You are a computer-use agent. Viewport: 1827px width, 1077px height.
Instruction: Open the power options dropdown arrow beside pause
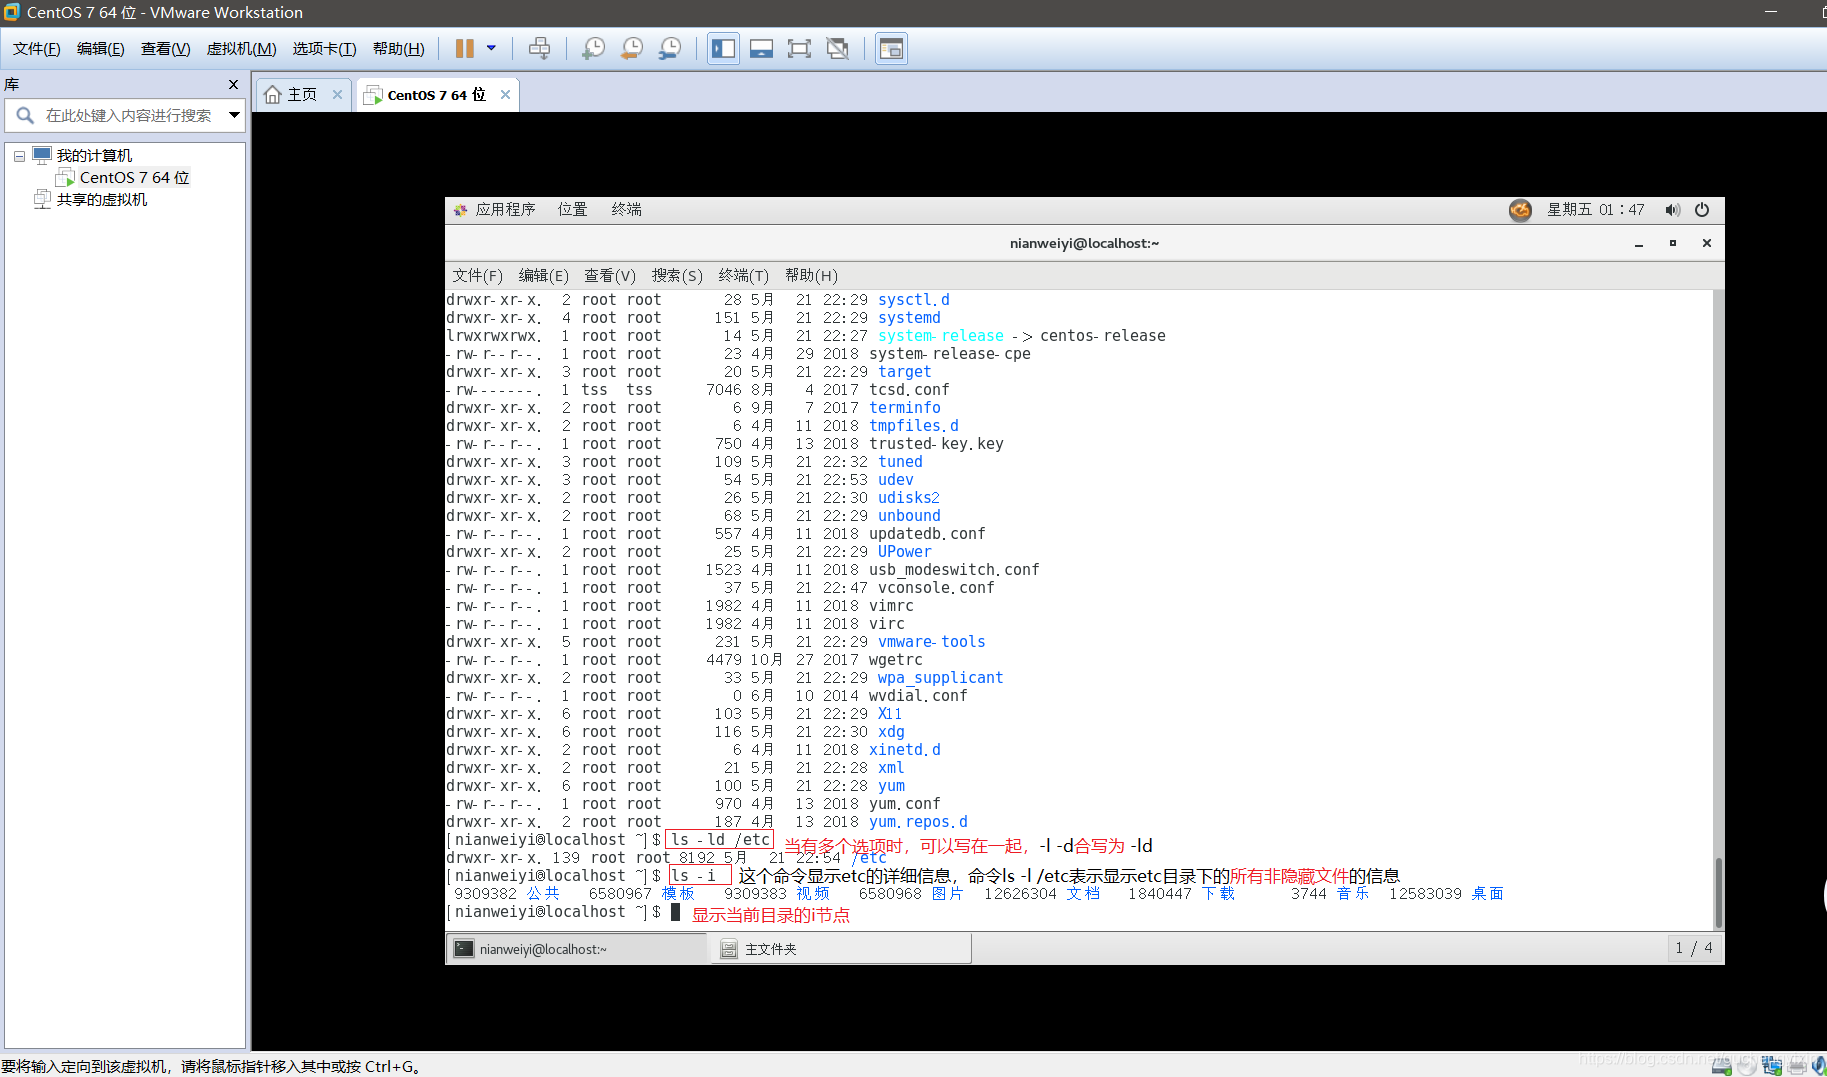tap(491, 48)
